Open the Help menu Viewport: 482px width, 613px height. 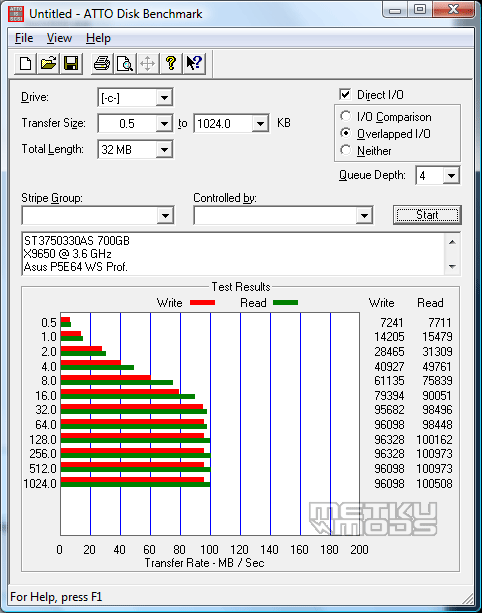98,38
